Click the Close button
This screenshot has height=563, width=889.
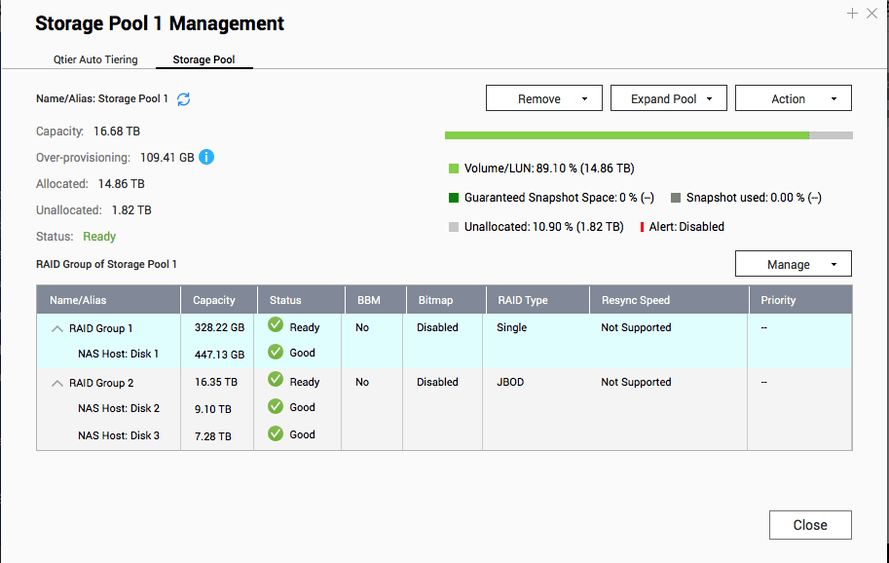tap(810, 525)
